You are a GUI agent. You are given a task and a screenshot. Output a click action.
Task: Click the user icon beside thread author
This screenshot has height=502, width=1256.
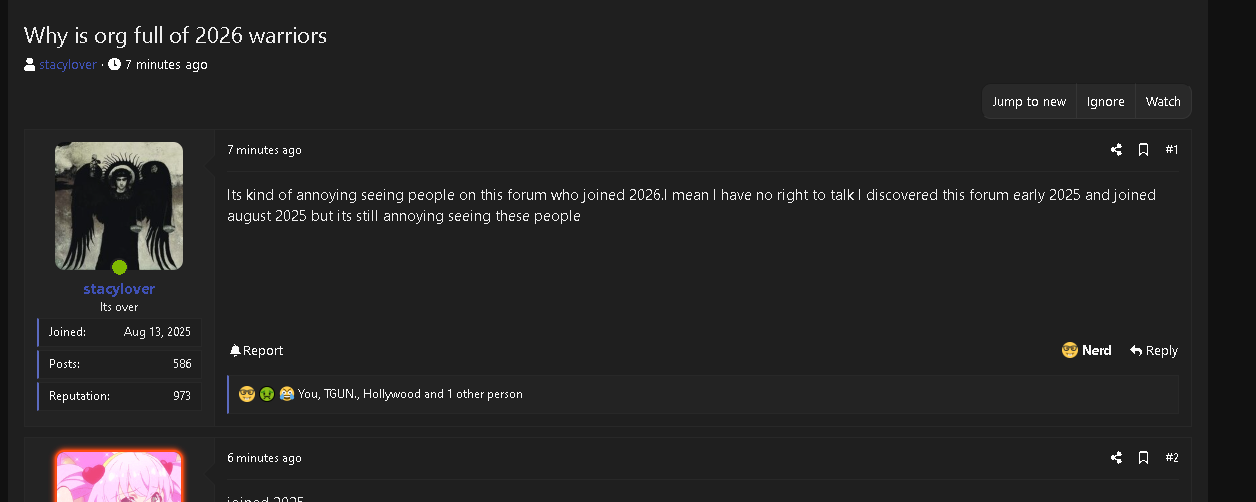30,65
